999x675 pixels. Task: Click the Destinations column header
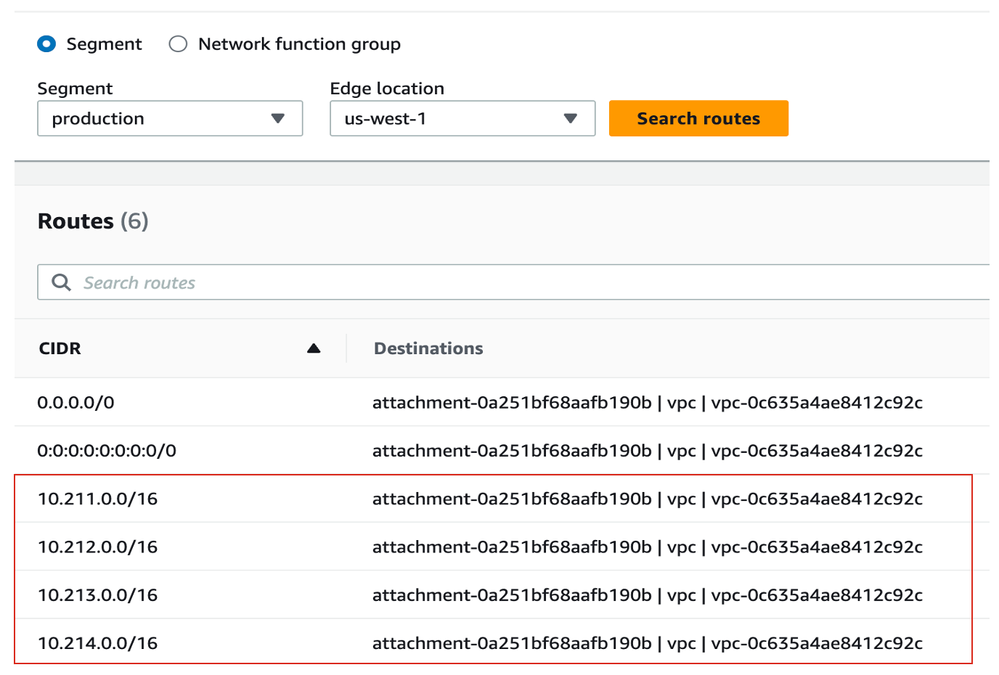coord(428,349)
